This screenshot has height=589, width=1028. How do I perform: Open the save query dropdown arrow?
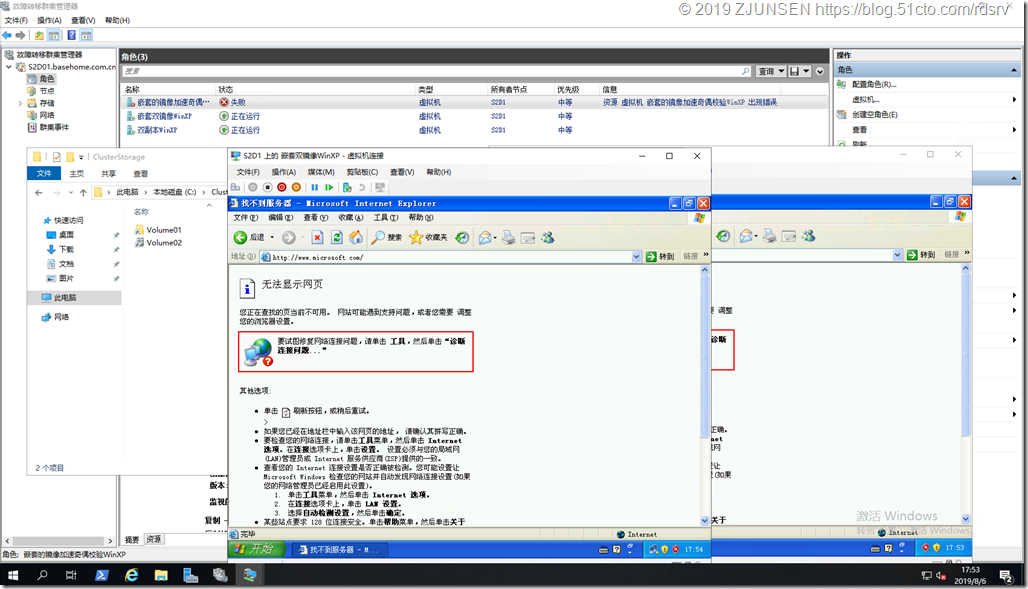806,71
